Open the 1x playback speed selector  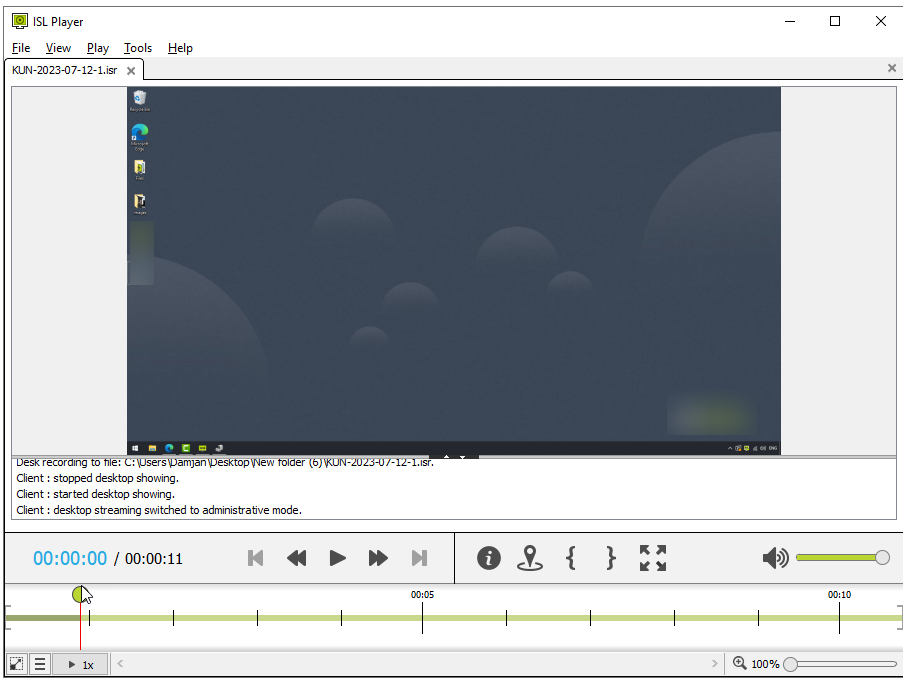coord(80,664)
